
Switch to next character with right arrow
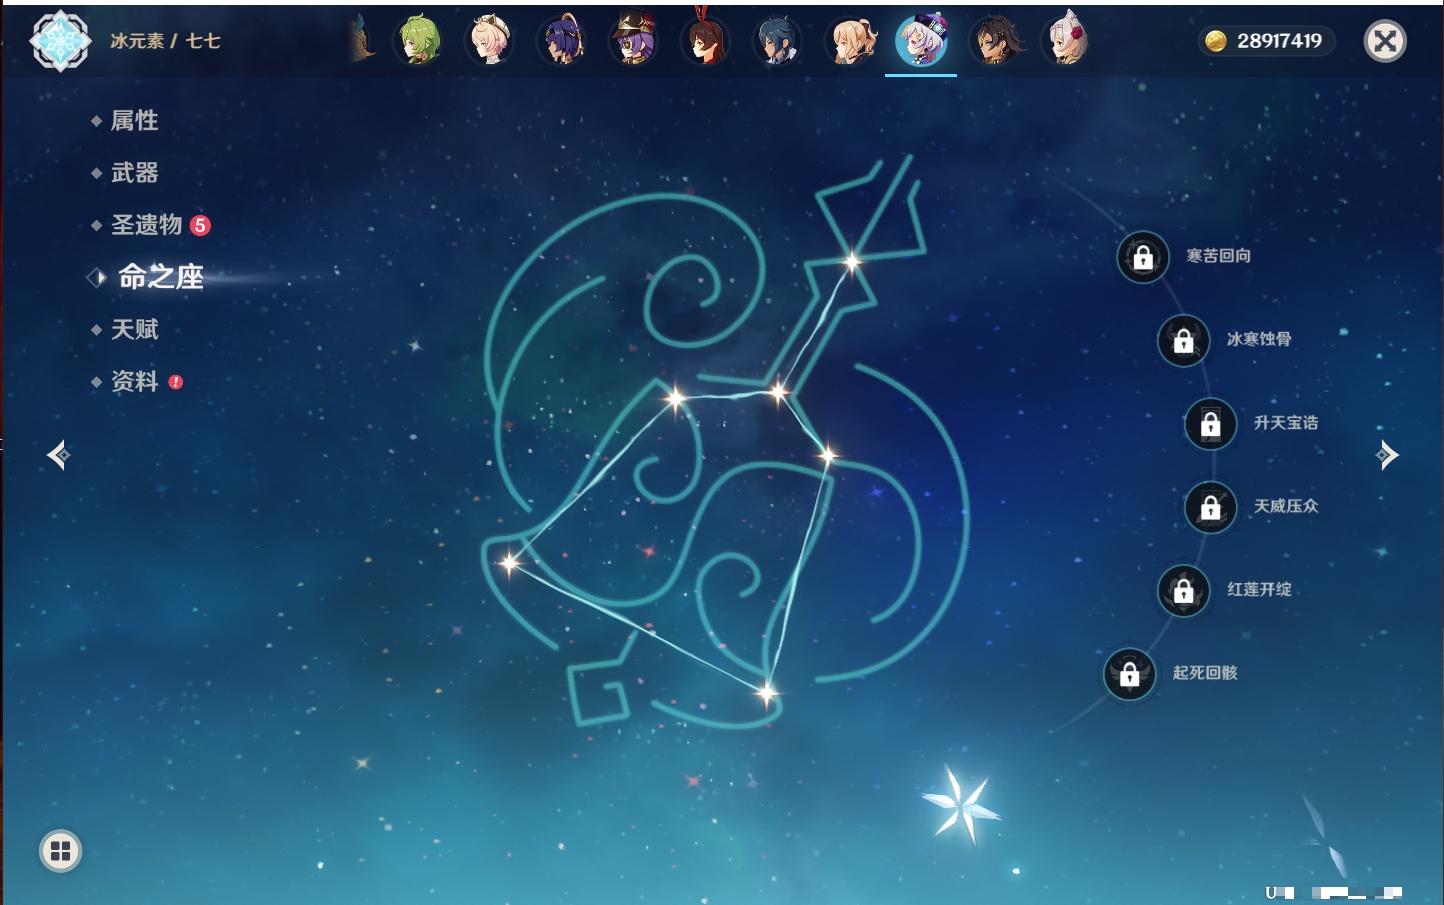coord(1387,455)
